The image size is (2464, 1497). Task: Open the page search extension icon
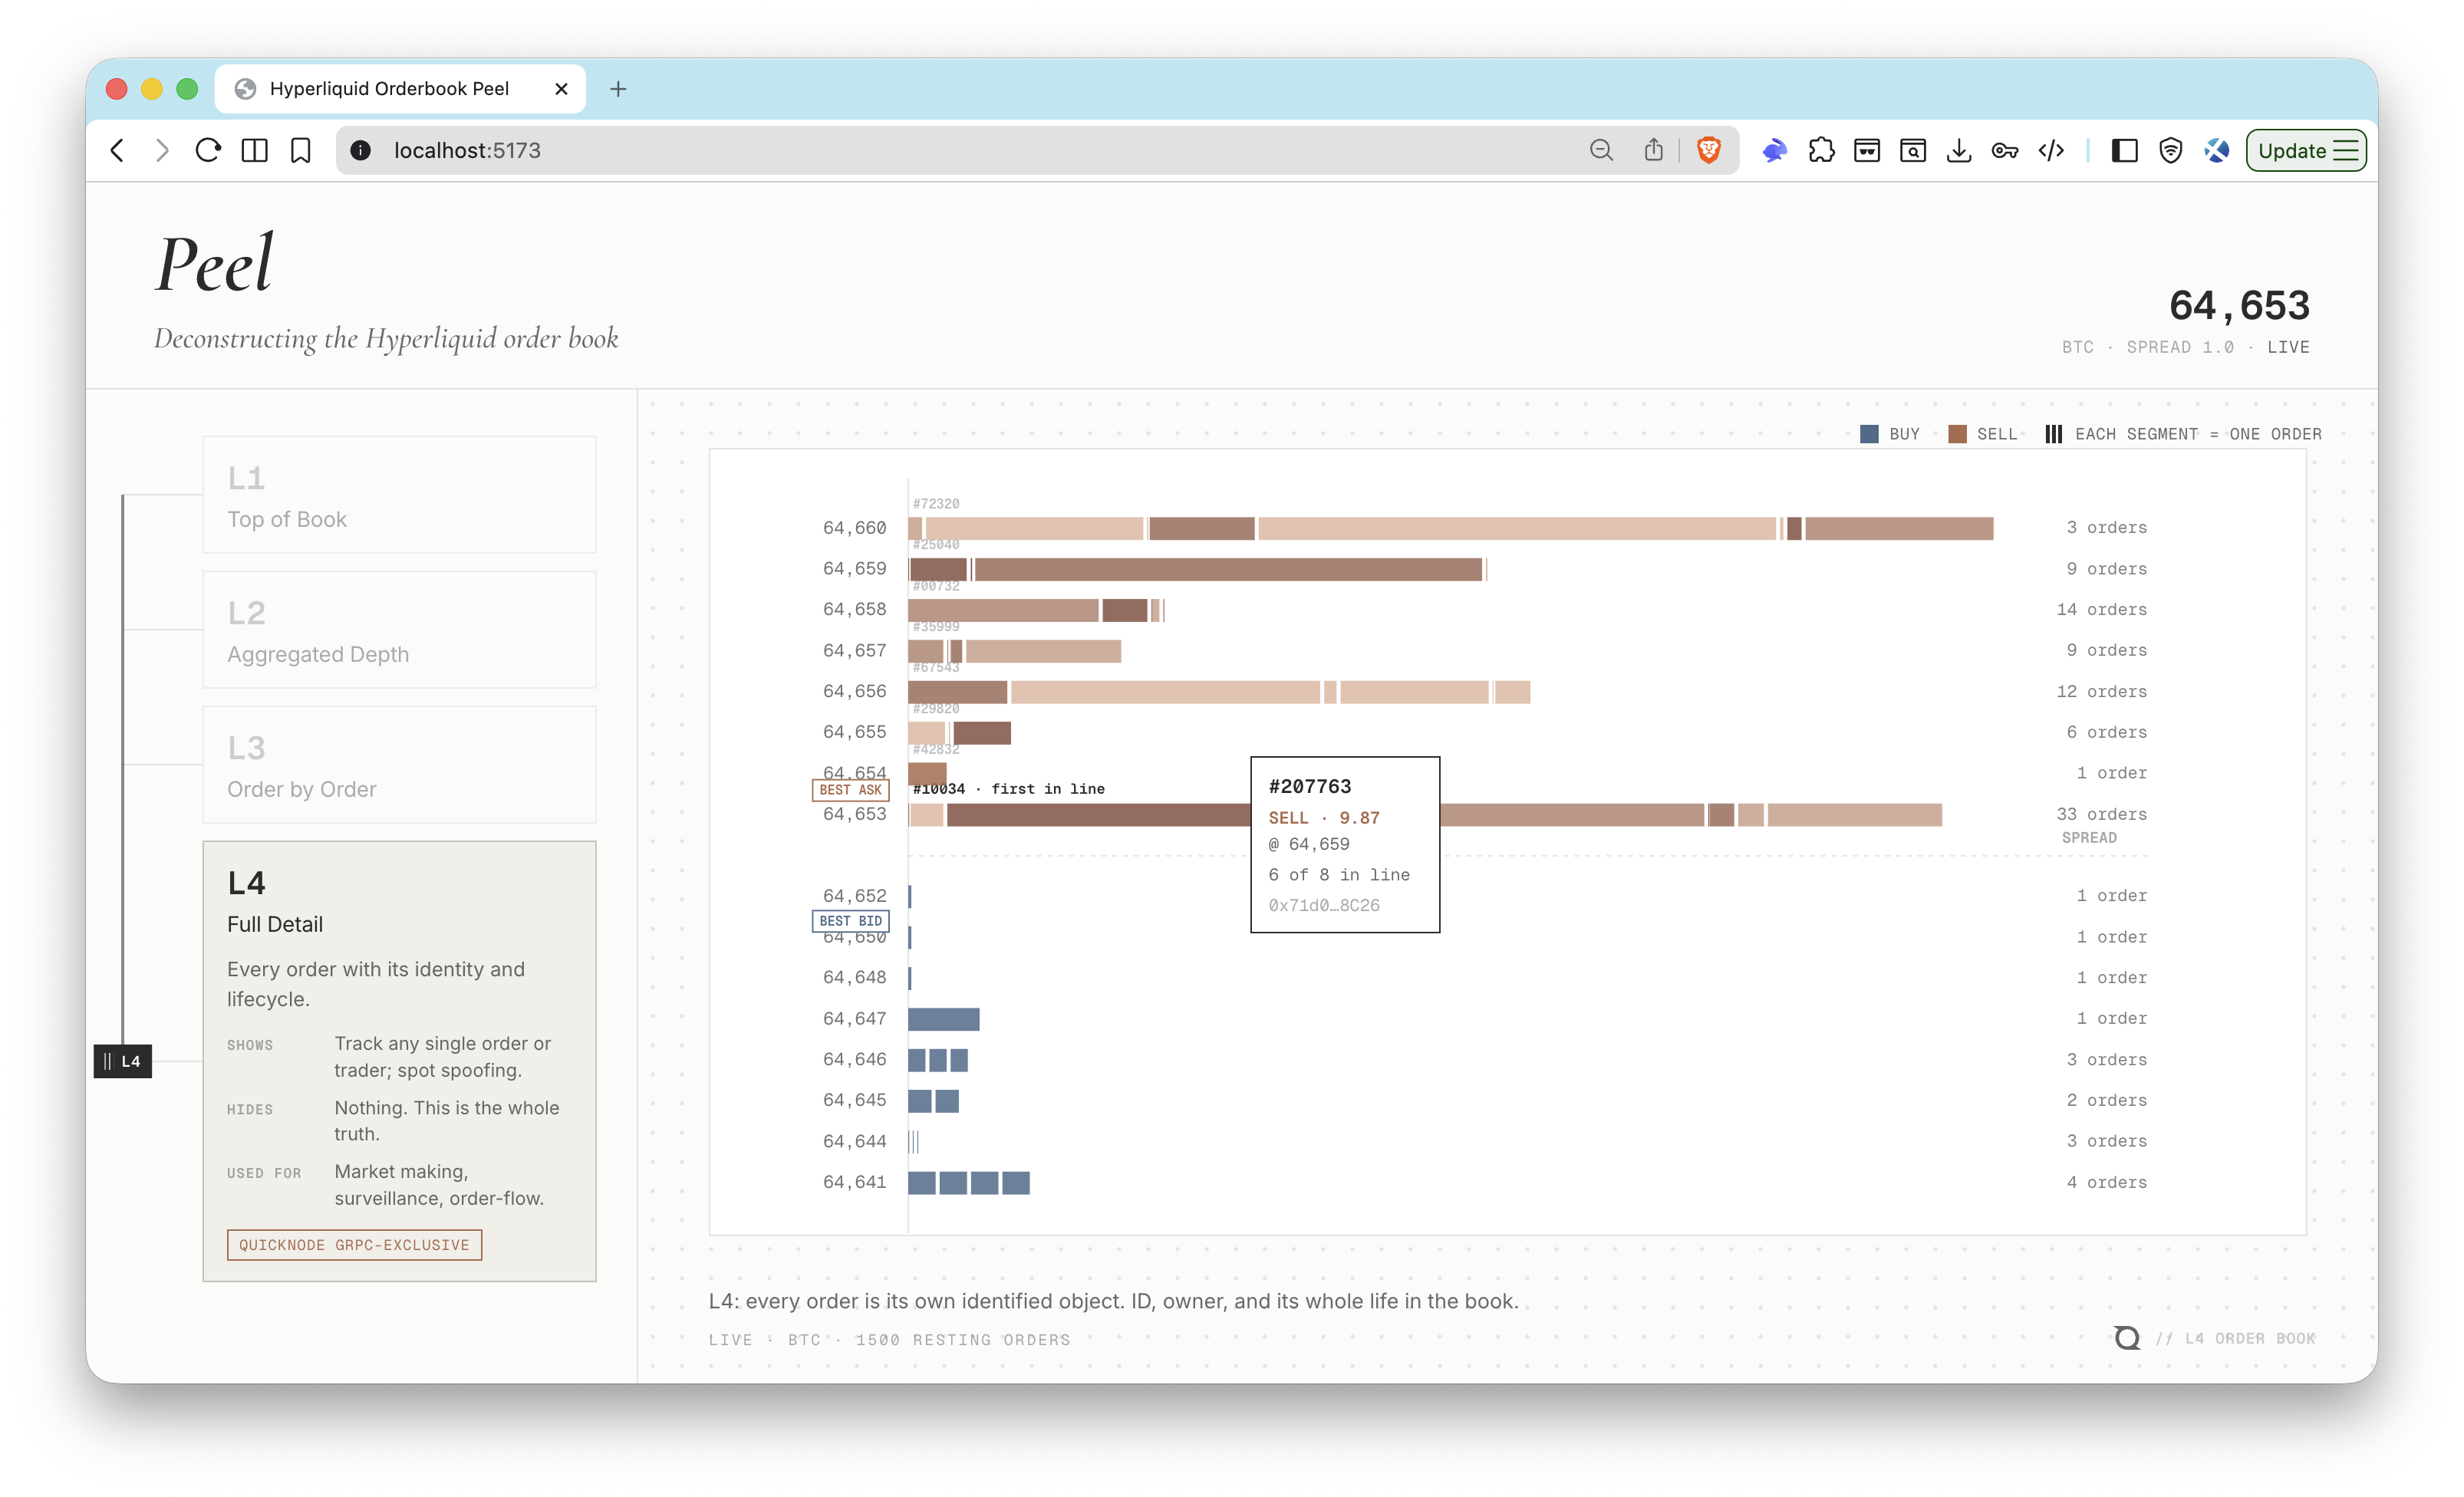[1913, 150]
